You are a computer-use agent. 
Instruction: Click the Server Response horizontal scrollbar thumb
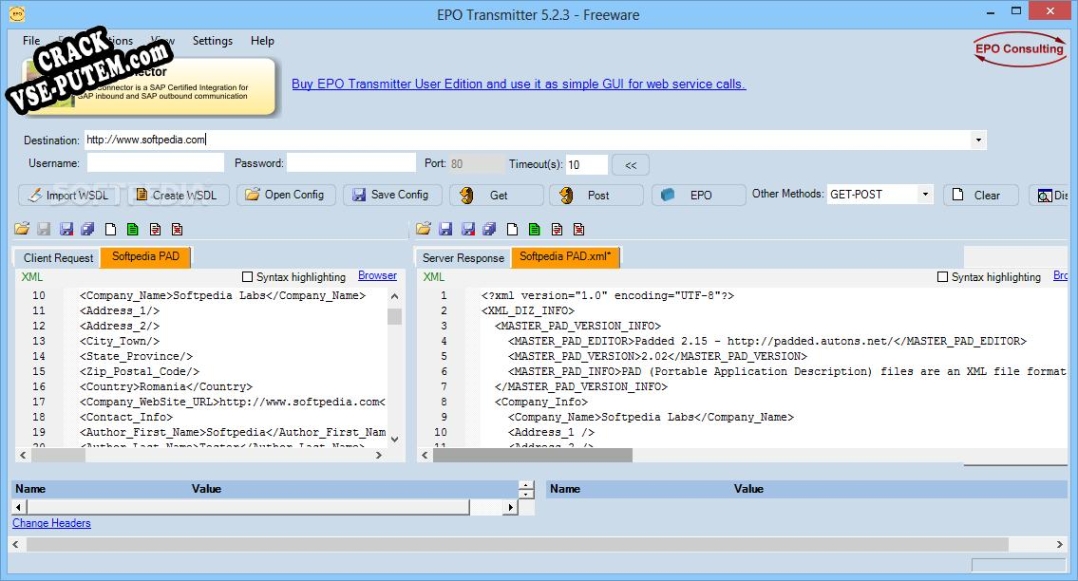[532, 455]
